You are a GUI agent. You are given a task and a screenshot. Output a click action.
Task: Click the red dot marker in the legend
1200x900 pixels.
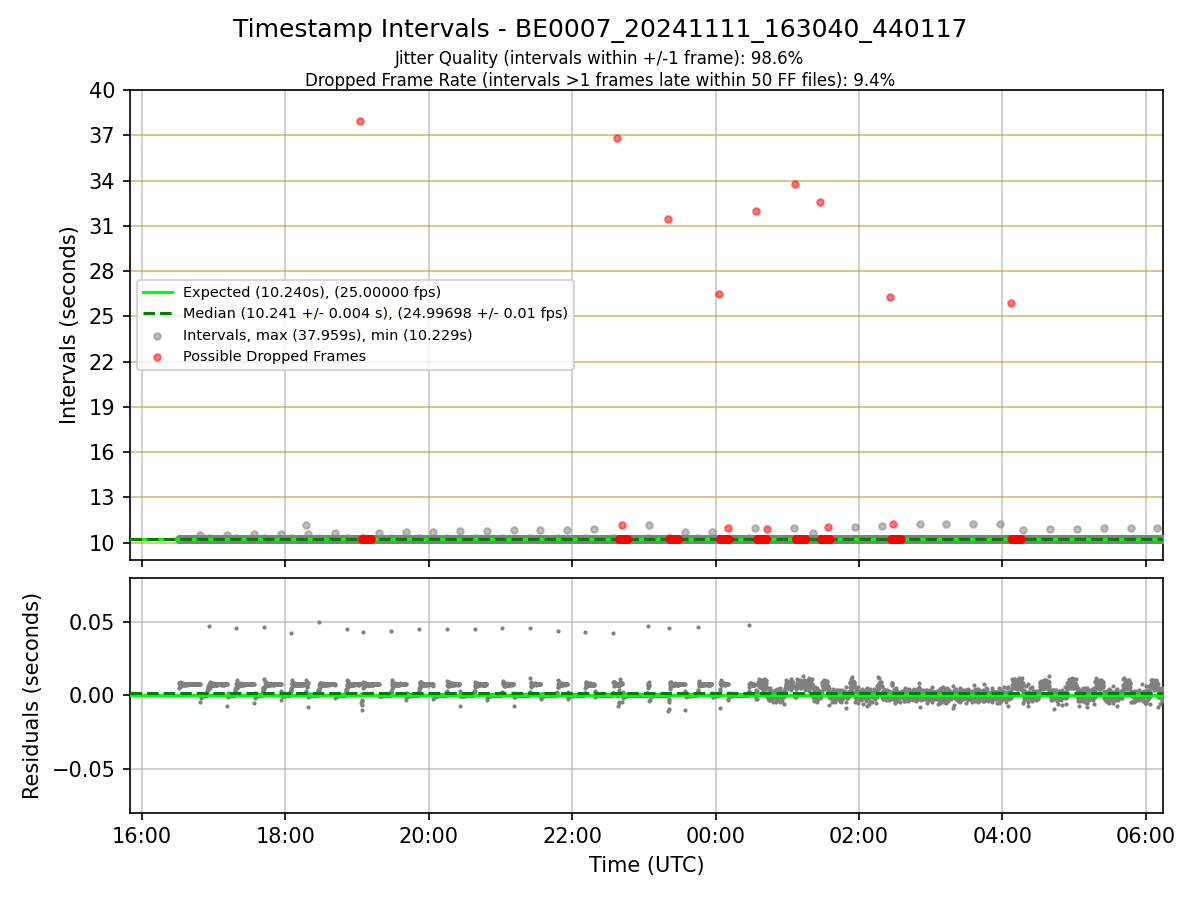(158, 357)
